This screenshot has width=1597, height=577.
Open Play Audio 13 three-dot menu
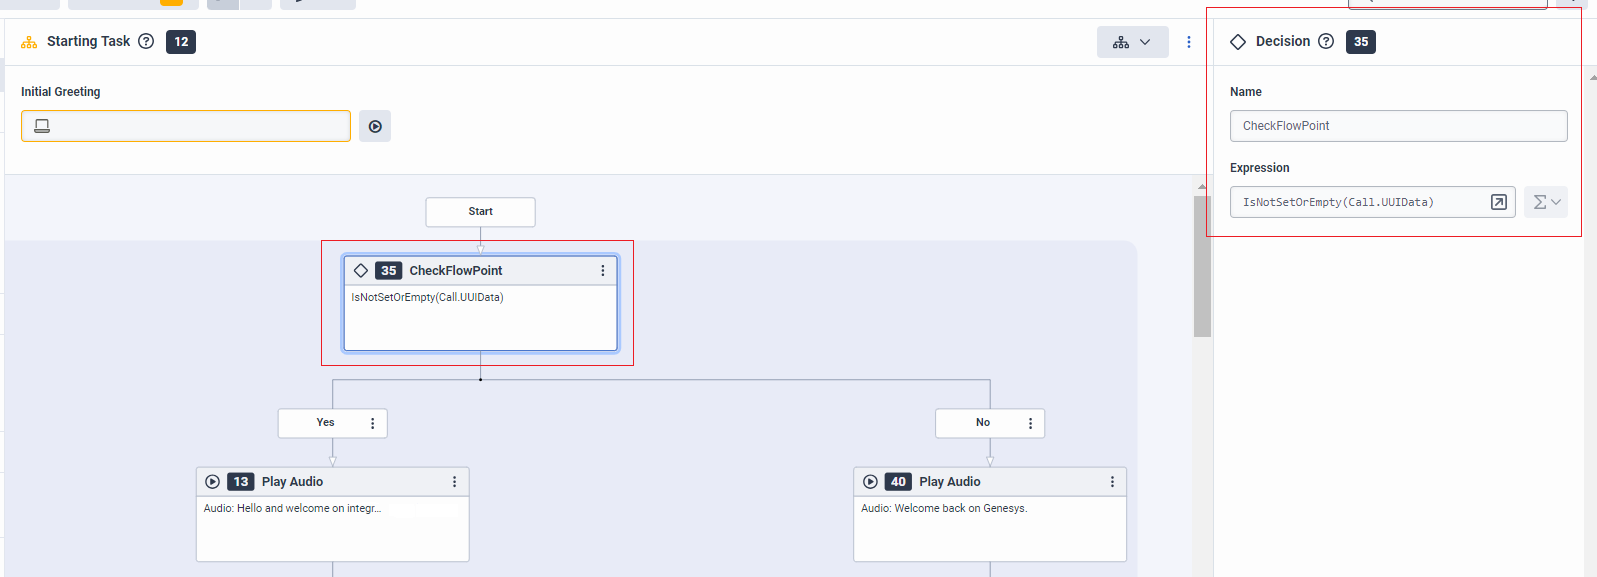click(x=454, y=481)
